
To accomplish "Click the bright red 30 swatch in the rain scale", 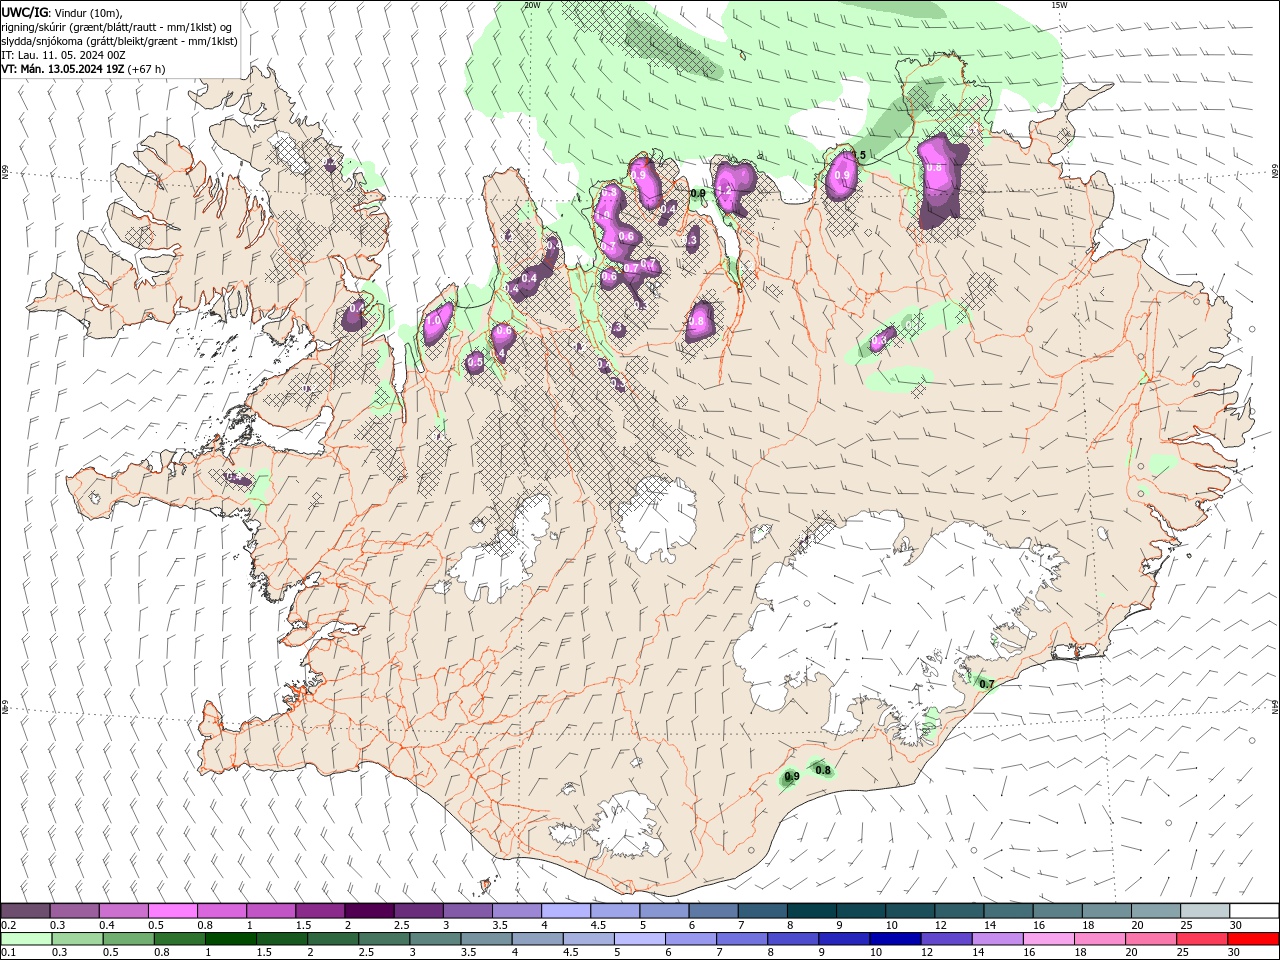I will [1254, 939].
